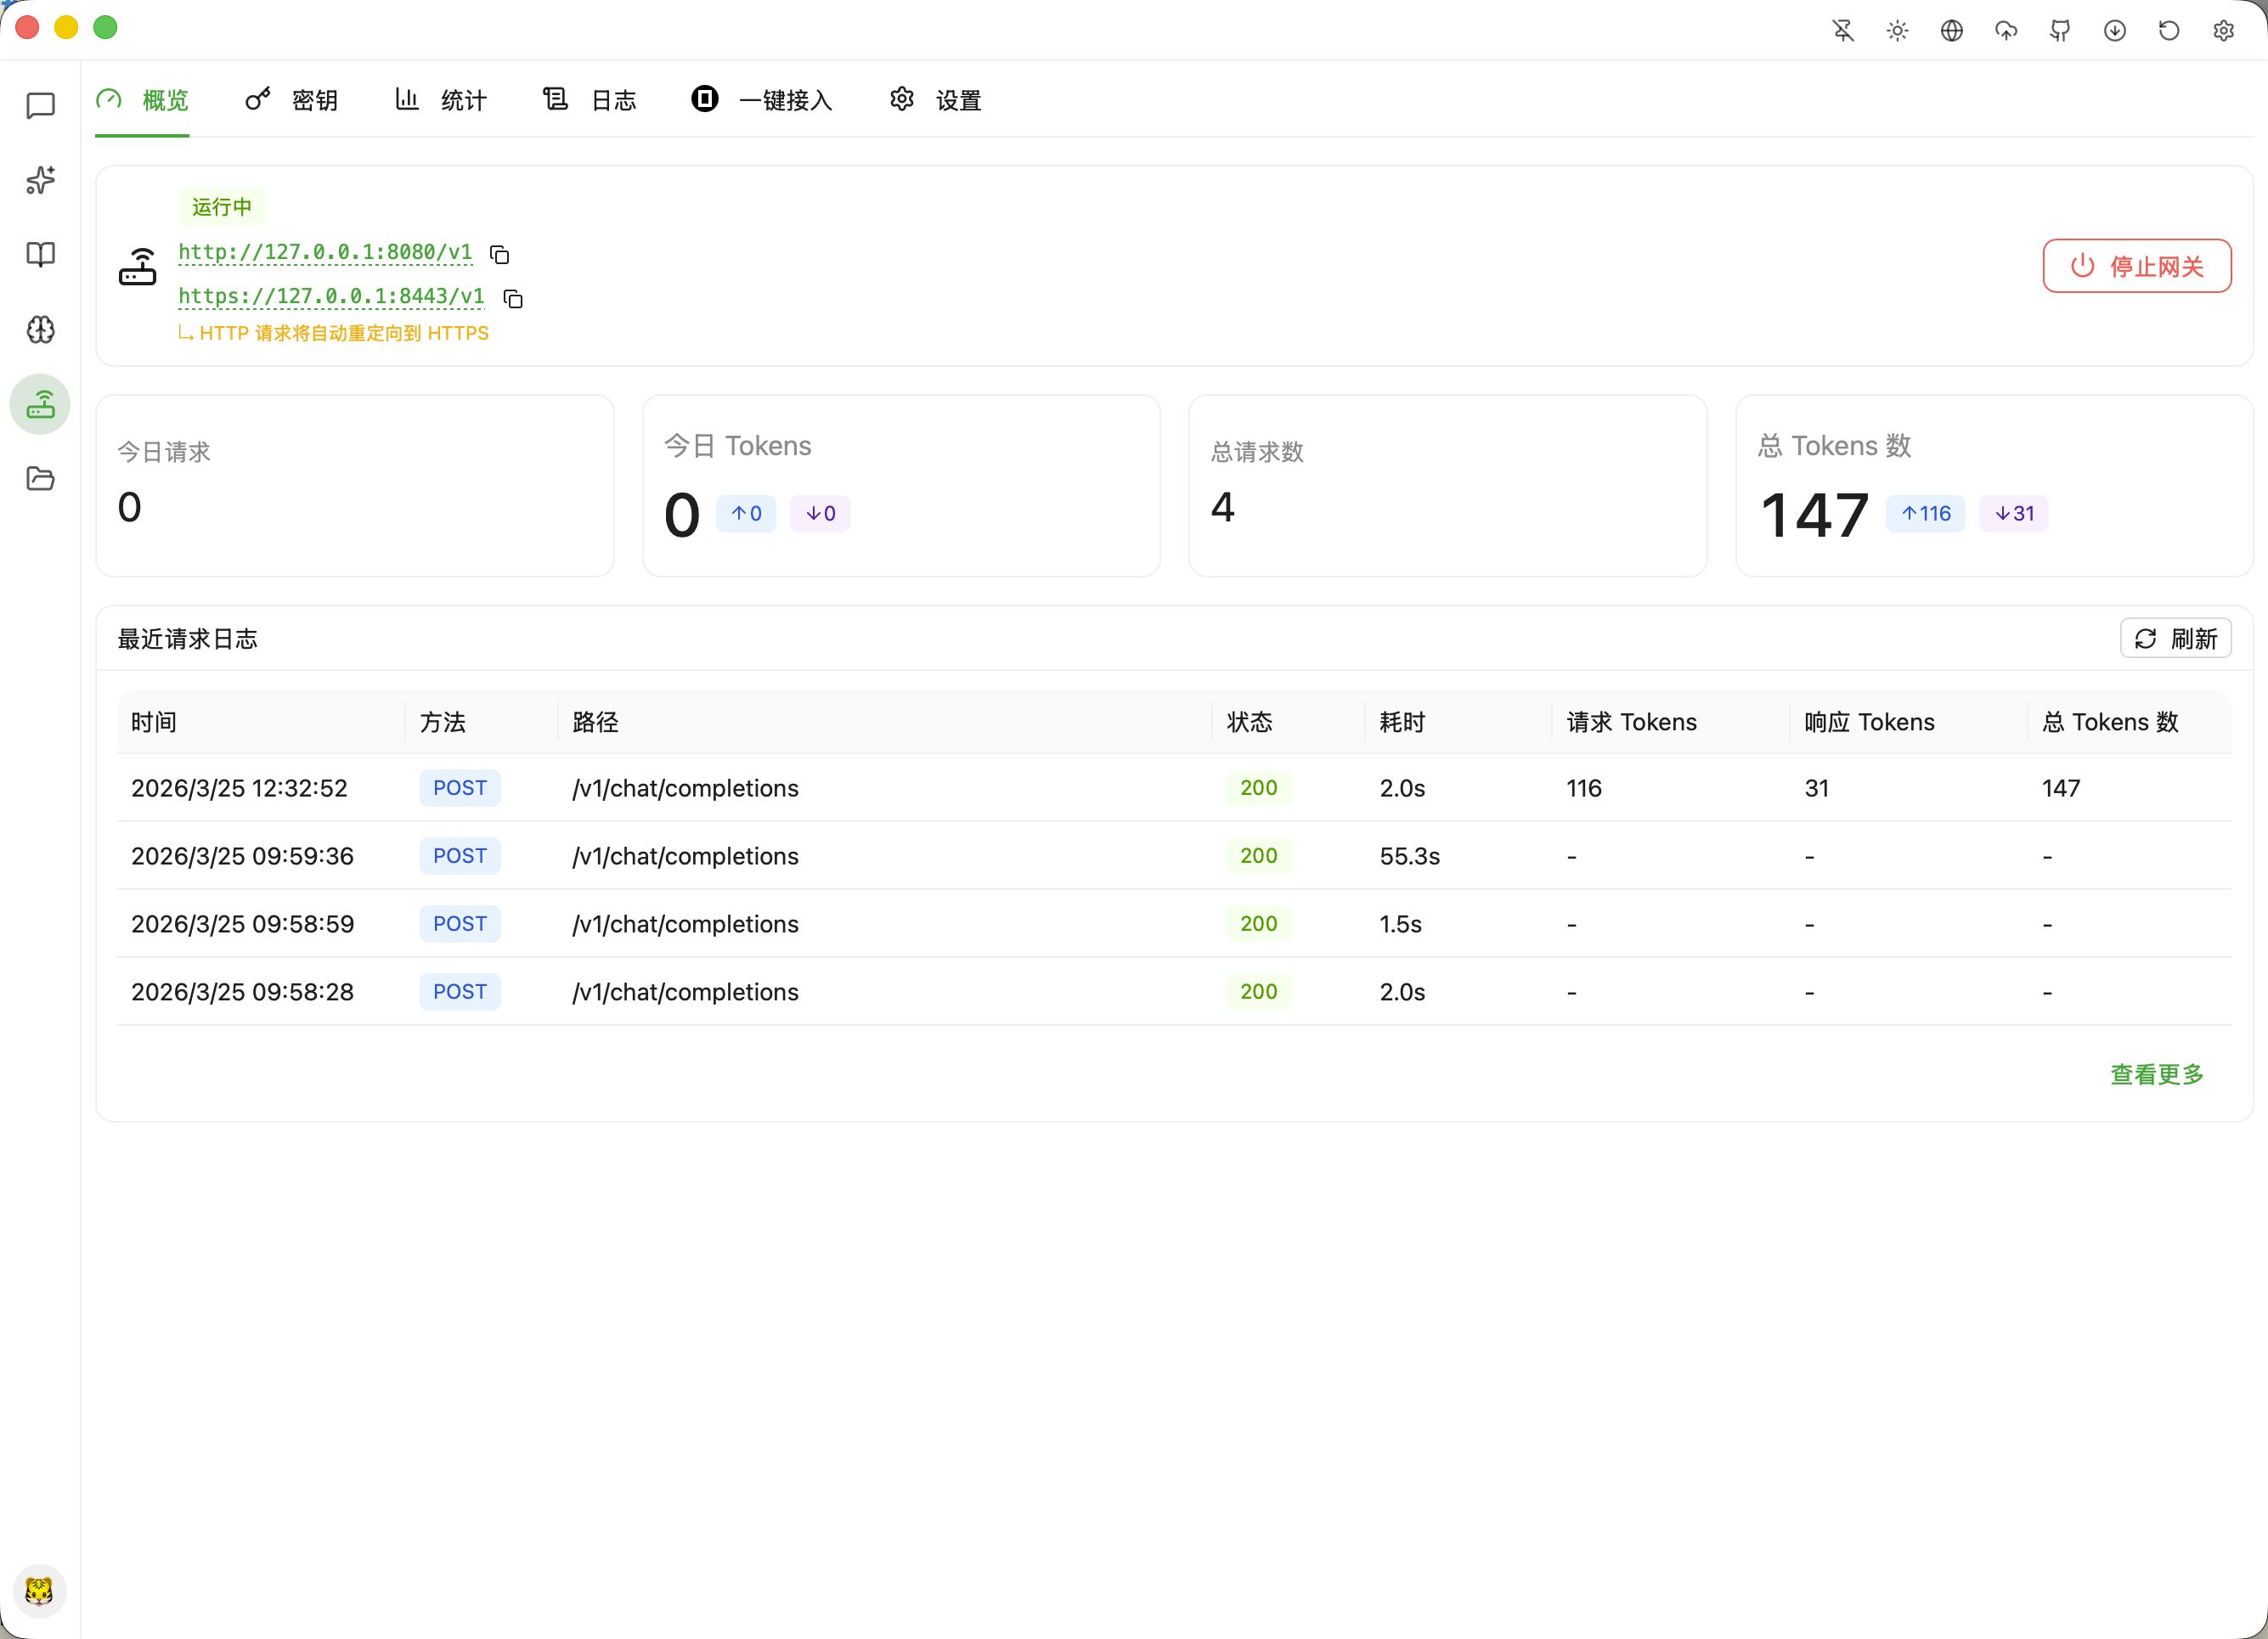Click the 1.5s duration cell
Screen dimensions: 2268x1639
click(x=1400, y=924)
